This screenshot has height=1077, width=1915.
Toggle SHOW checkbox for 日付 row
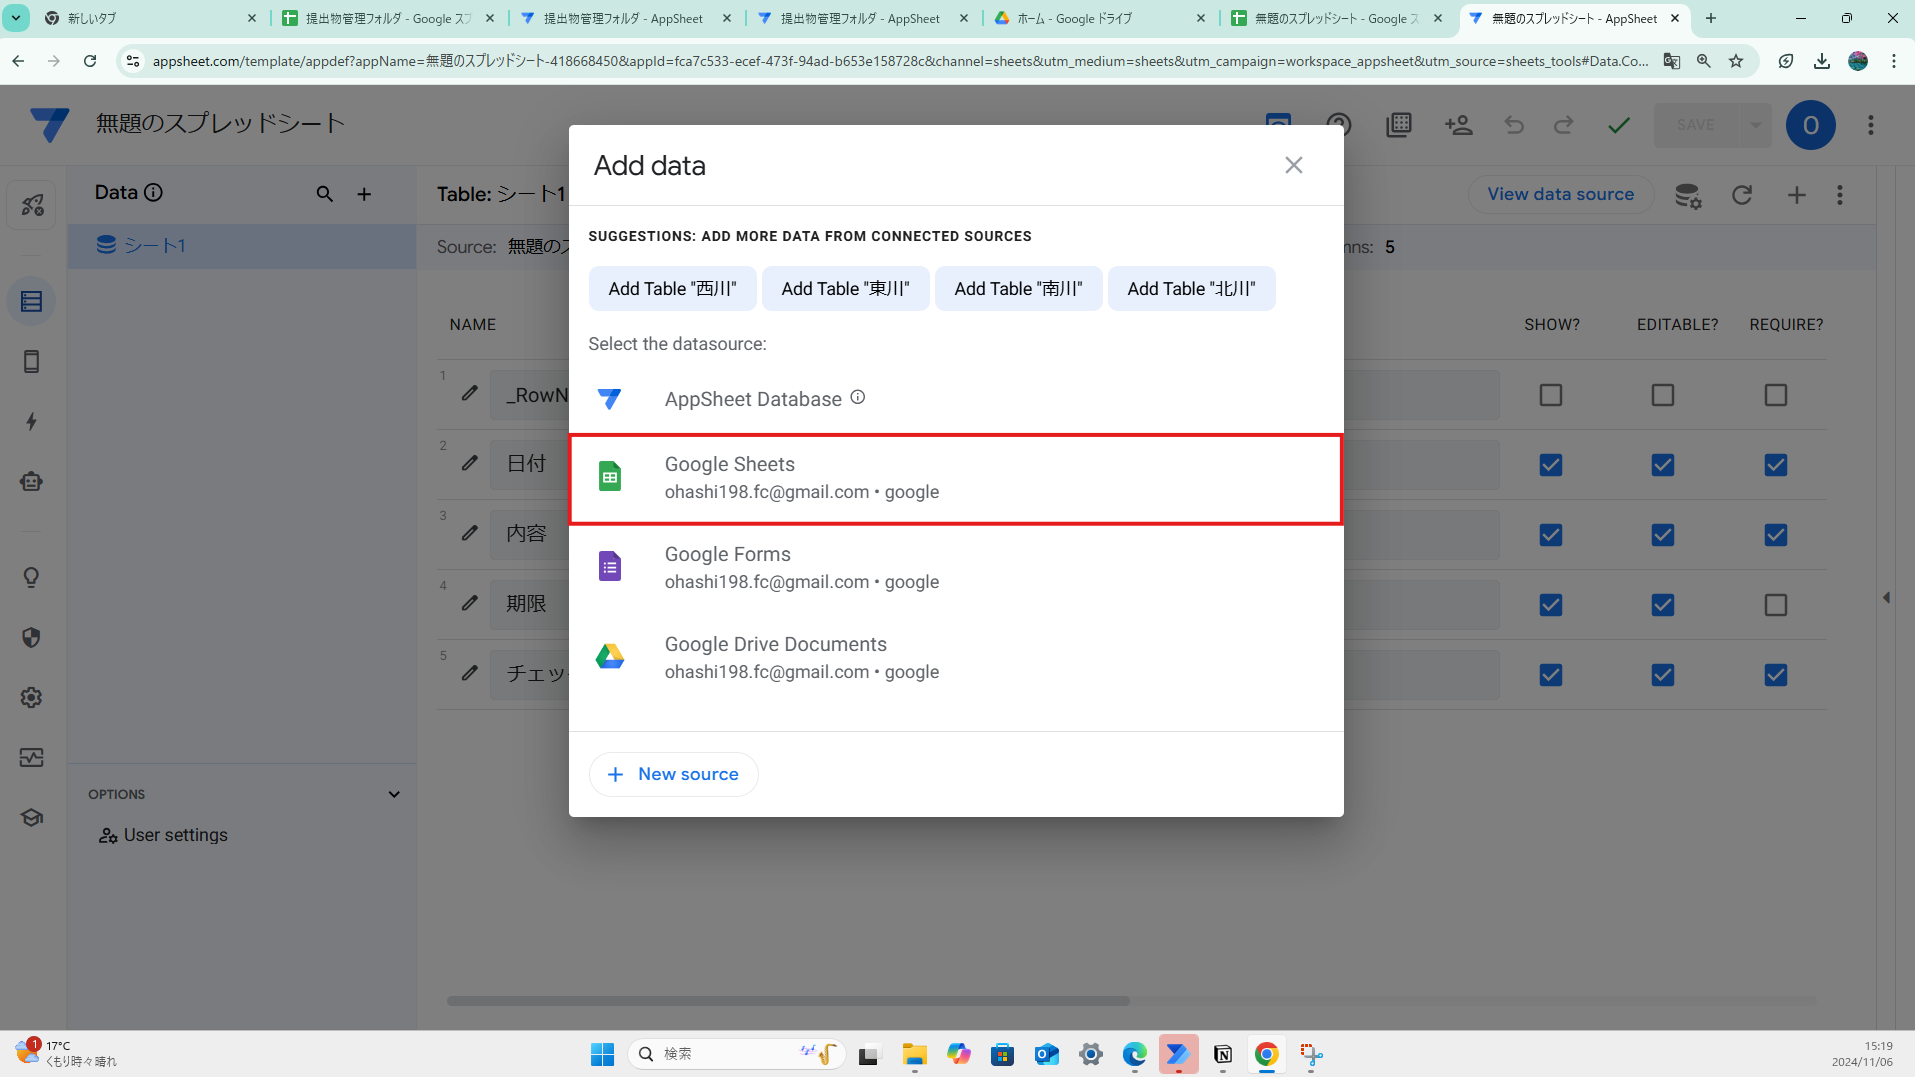click(1550, 465)
